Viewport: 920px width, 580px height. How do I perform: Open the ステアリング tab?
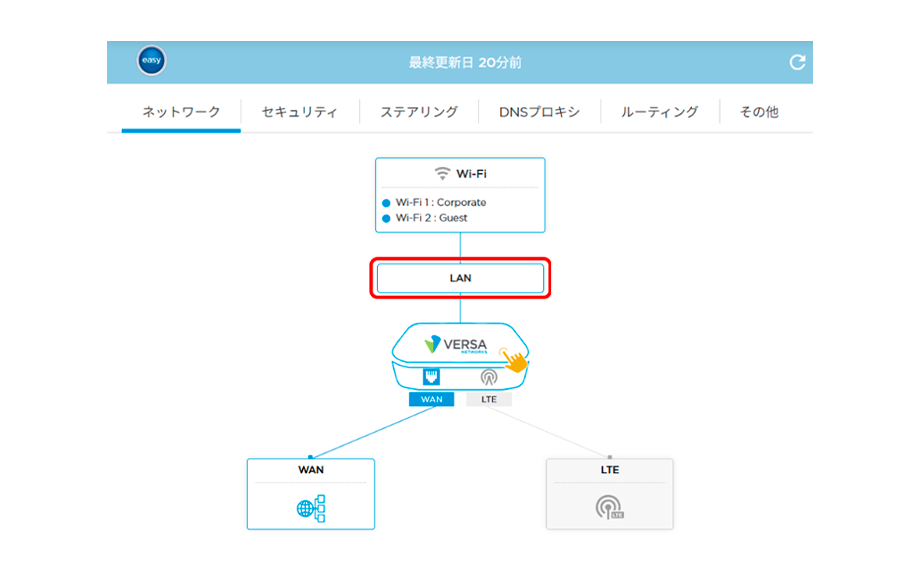pyautogui.click(x=419, y=112)
